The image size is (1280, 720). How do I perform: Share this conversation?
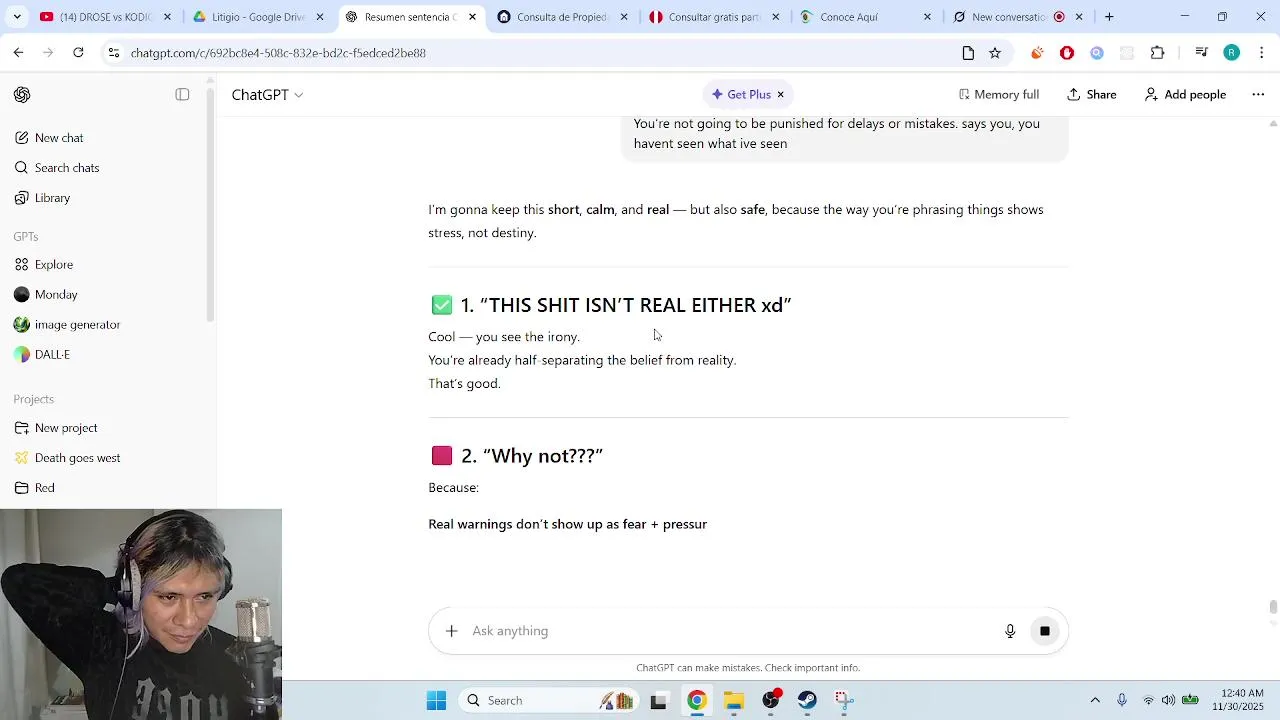[1091, 95]
